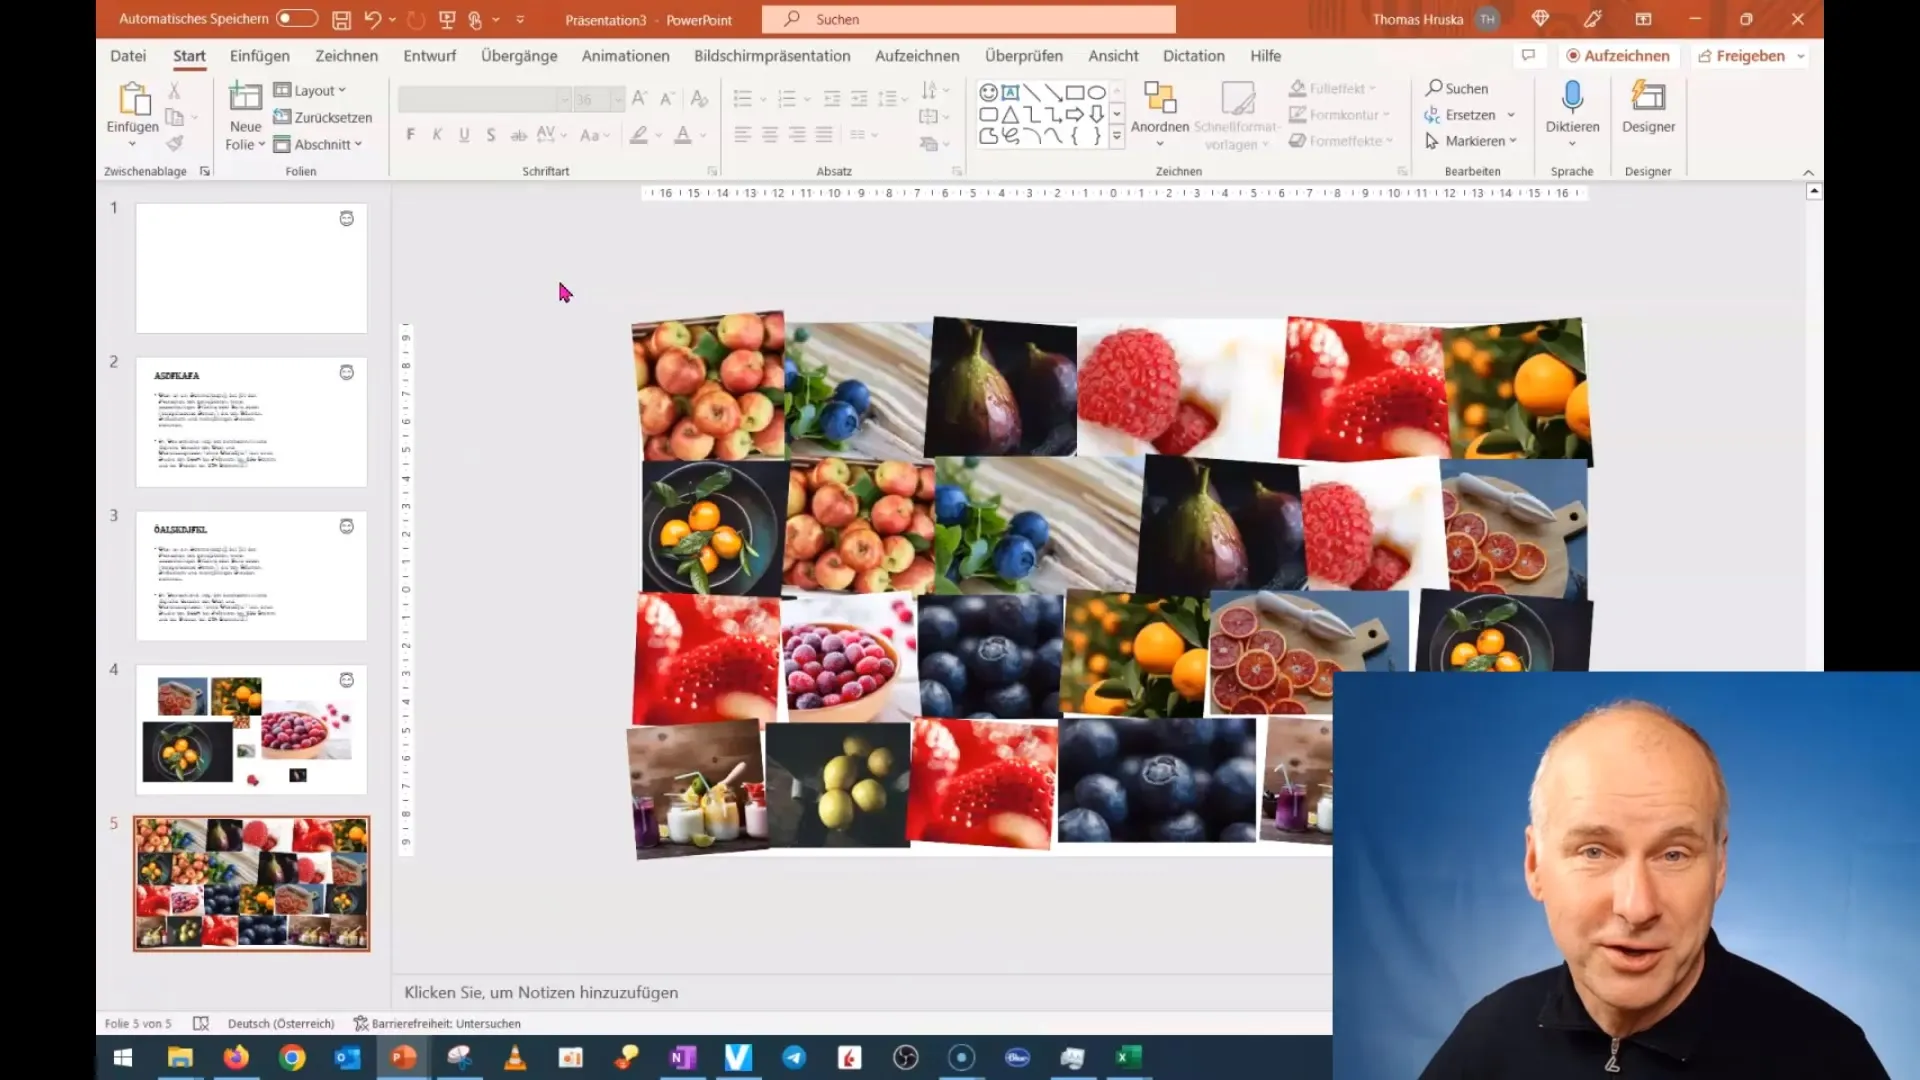The image size is (1920, 1080).
Task: Start presentation from beginning icon
Action: tap(447, 19)
